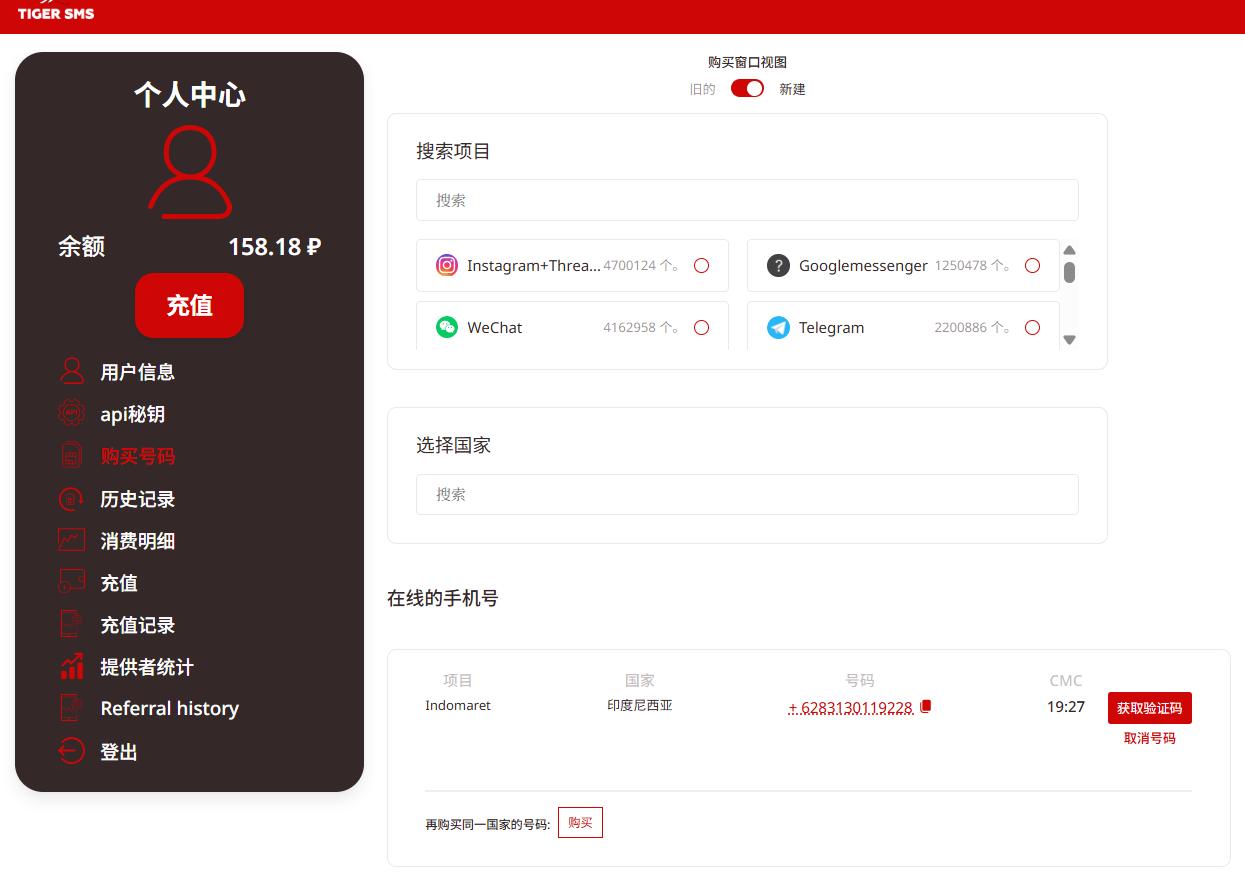The height and width of the screenshot is (877, 1245).
Task: Select the Googlemessenger radio button
Action: pyautogui.click(x=1032, y=265)
